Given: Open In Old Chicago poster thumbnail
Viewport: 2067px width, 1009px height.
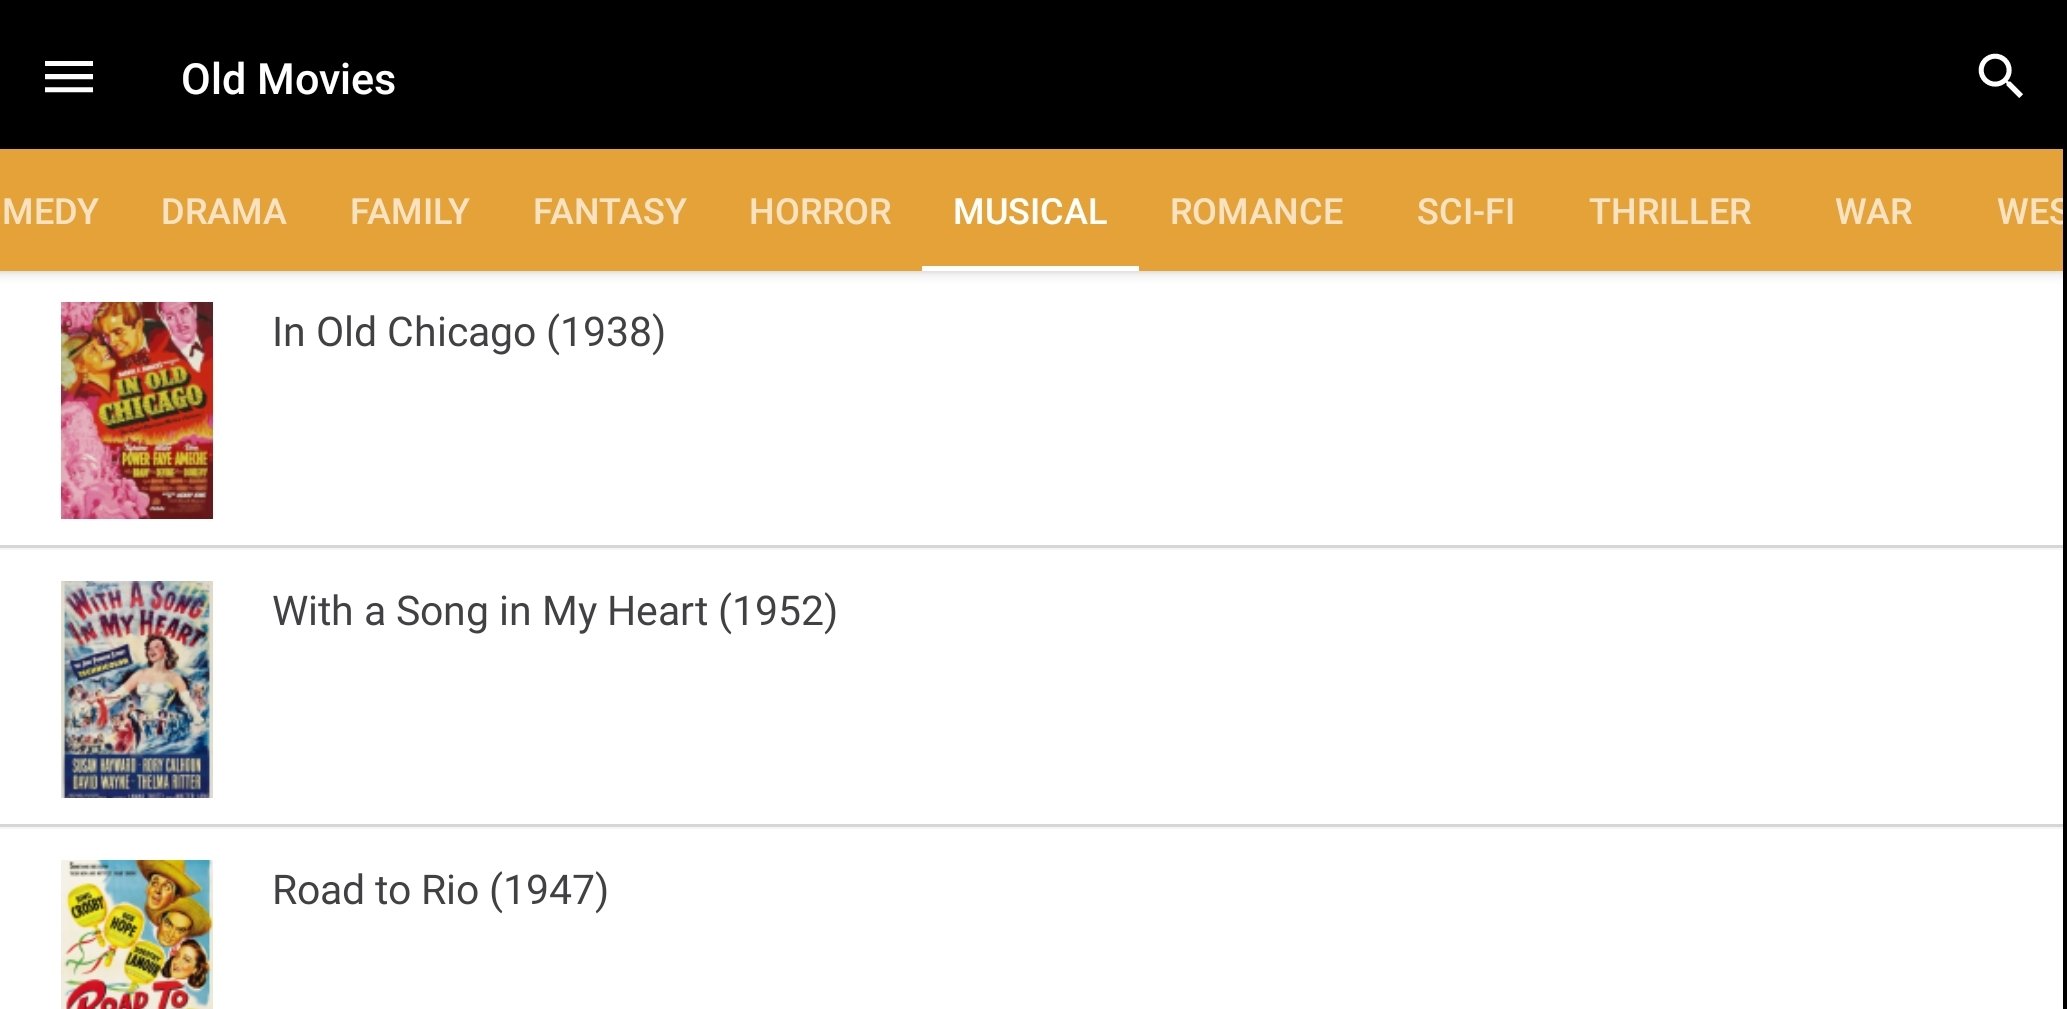Looking at the screenshot, I should click(x=137, y=410).
